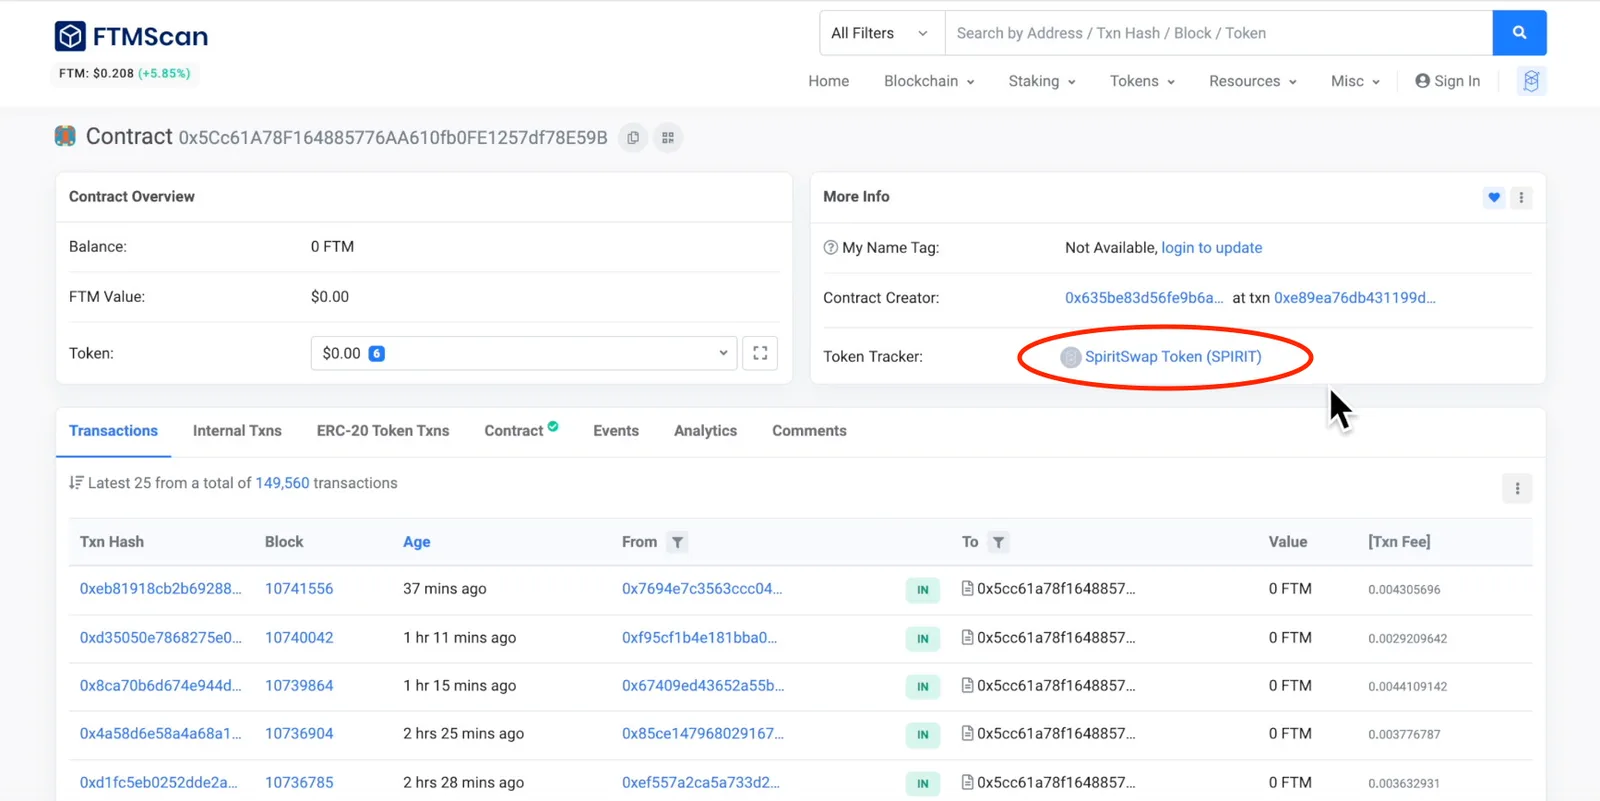Click the blue search magnifier button
1600x801 pixels.
click(x=1519, y=33)
